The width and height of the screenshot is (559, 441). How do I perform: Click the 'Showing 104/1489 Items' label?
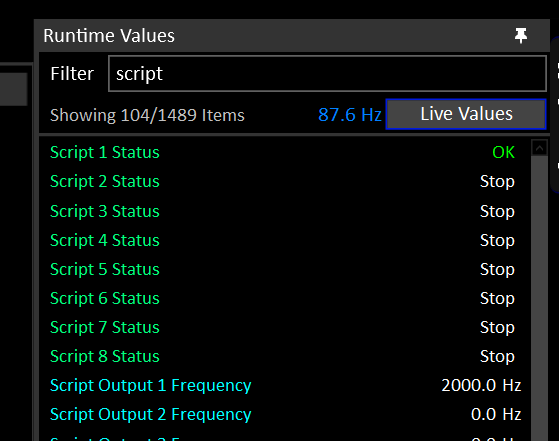click(147, 115)
